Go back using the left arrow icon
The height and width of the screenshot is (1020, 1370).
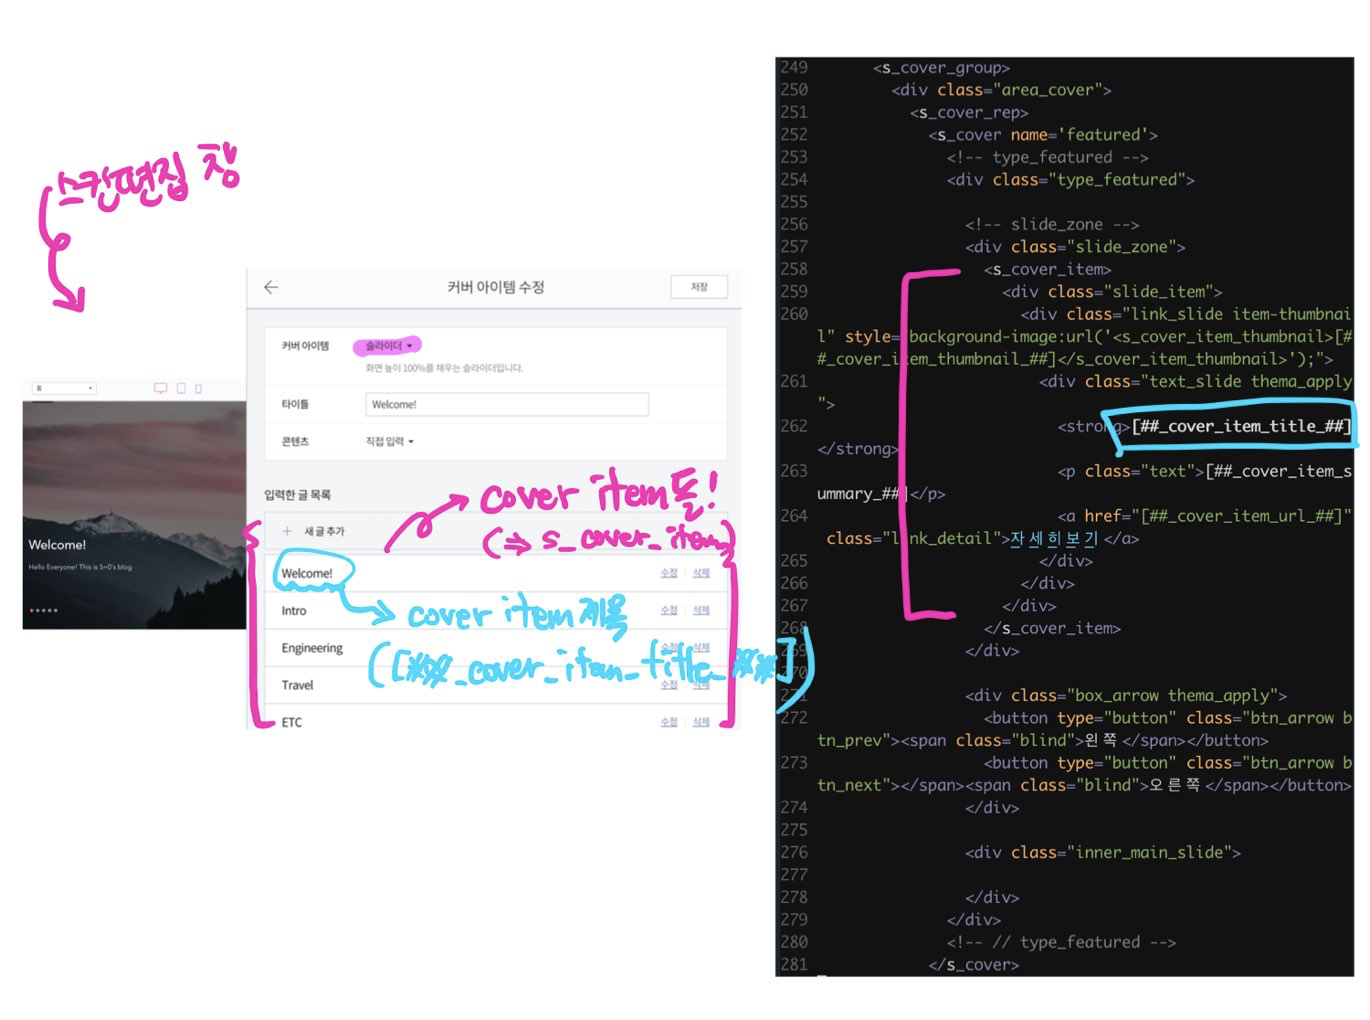[x=271, y=287]
